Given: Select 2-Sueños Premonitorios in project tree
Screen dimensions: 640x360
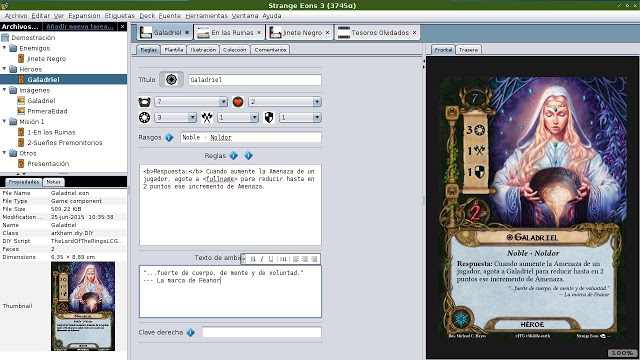Looking at the screenshot, I should [64, 142].
